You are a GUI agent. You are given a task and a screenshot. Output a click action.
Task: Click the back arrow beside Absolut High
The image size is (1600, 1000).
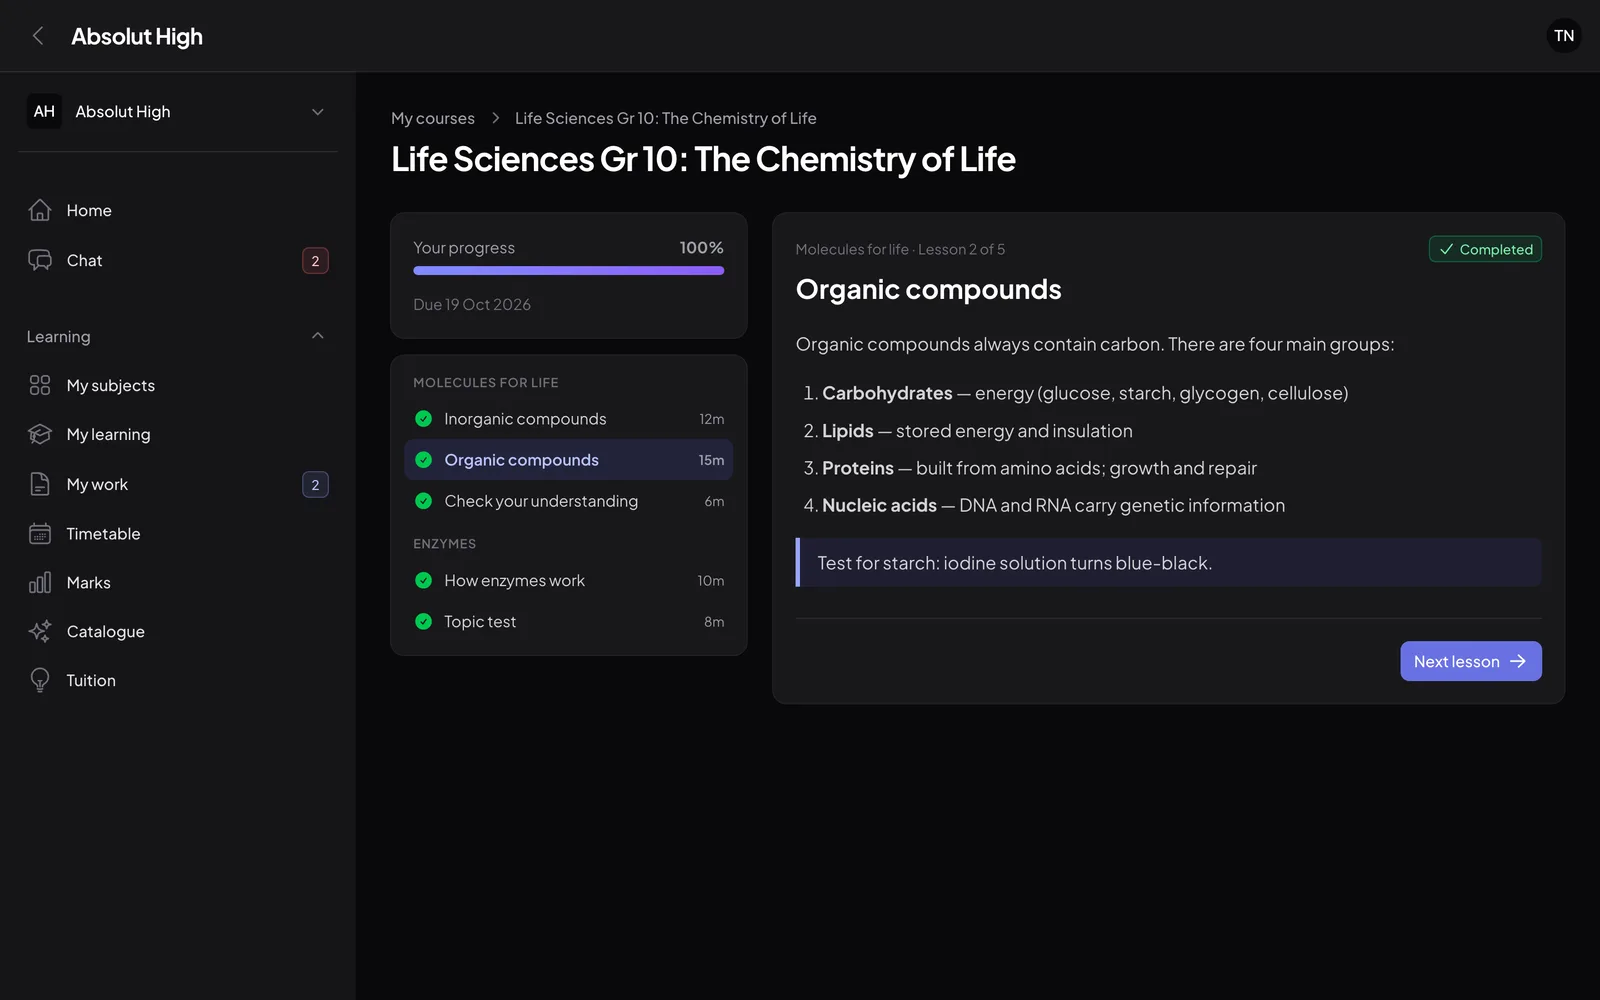coord(38,36)
